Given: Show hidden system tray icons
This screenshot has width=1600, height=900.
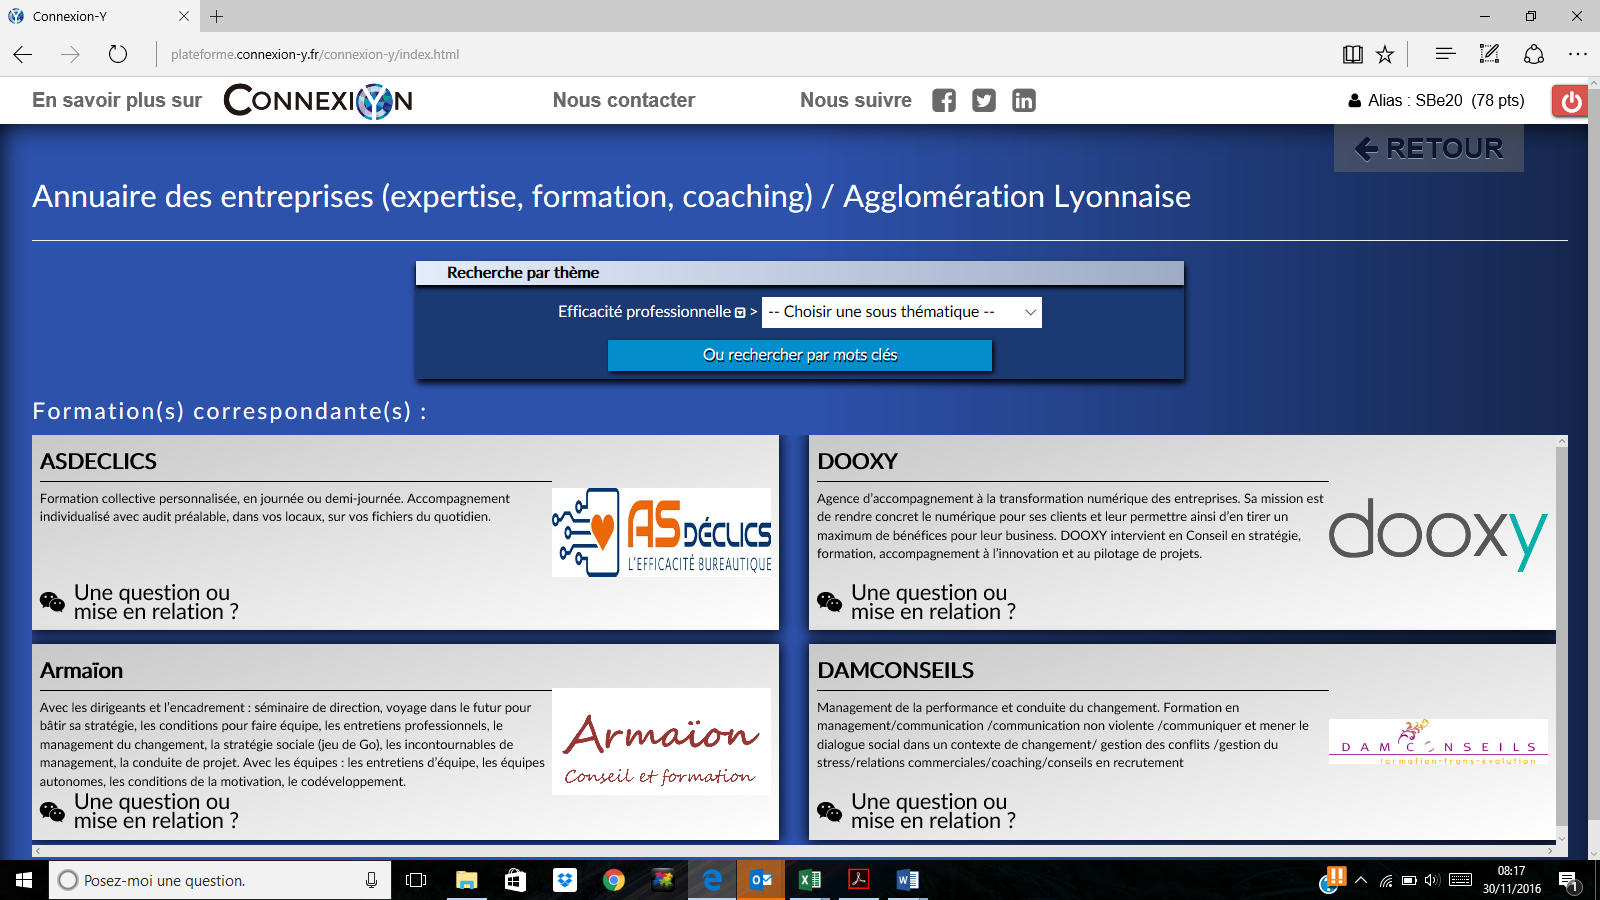Looking at the screenshot, I should click(1361, 880).
